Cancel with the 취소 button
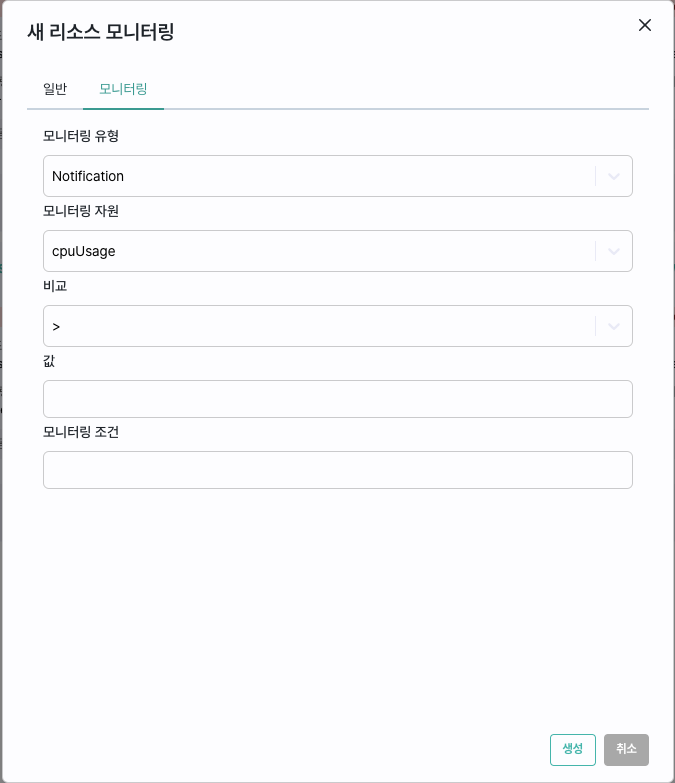 626,750
